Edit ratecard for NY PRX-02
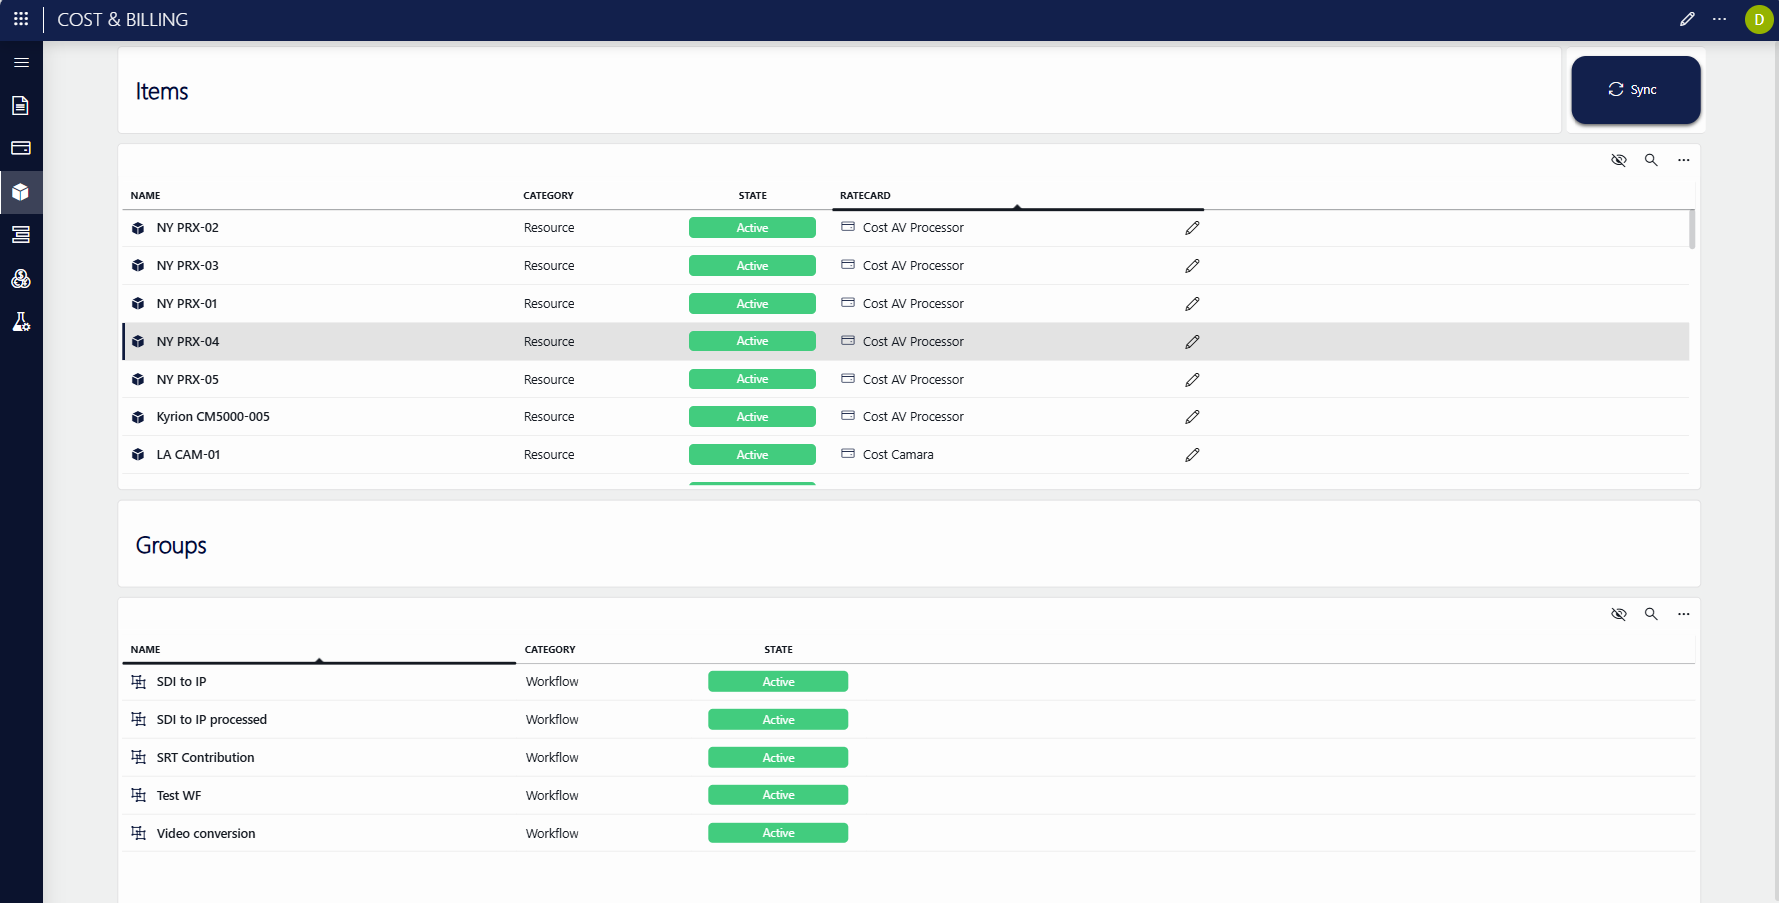This screenshot has width=1779, height=903. pos(1192,228)
